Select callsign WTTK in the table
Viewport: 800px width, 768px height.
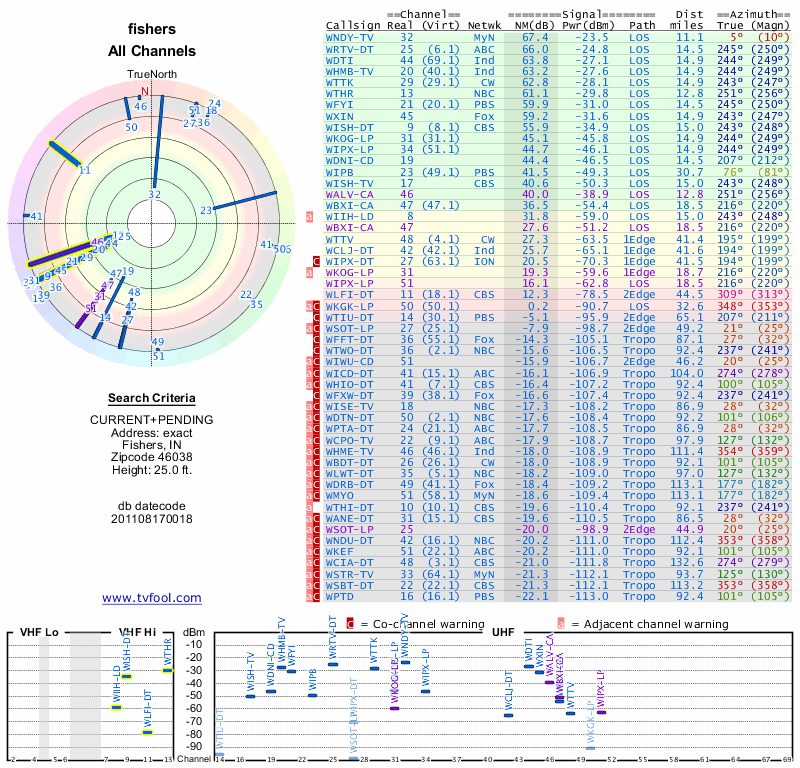coord(339,83)
